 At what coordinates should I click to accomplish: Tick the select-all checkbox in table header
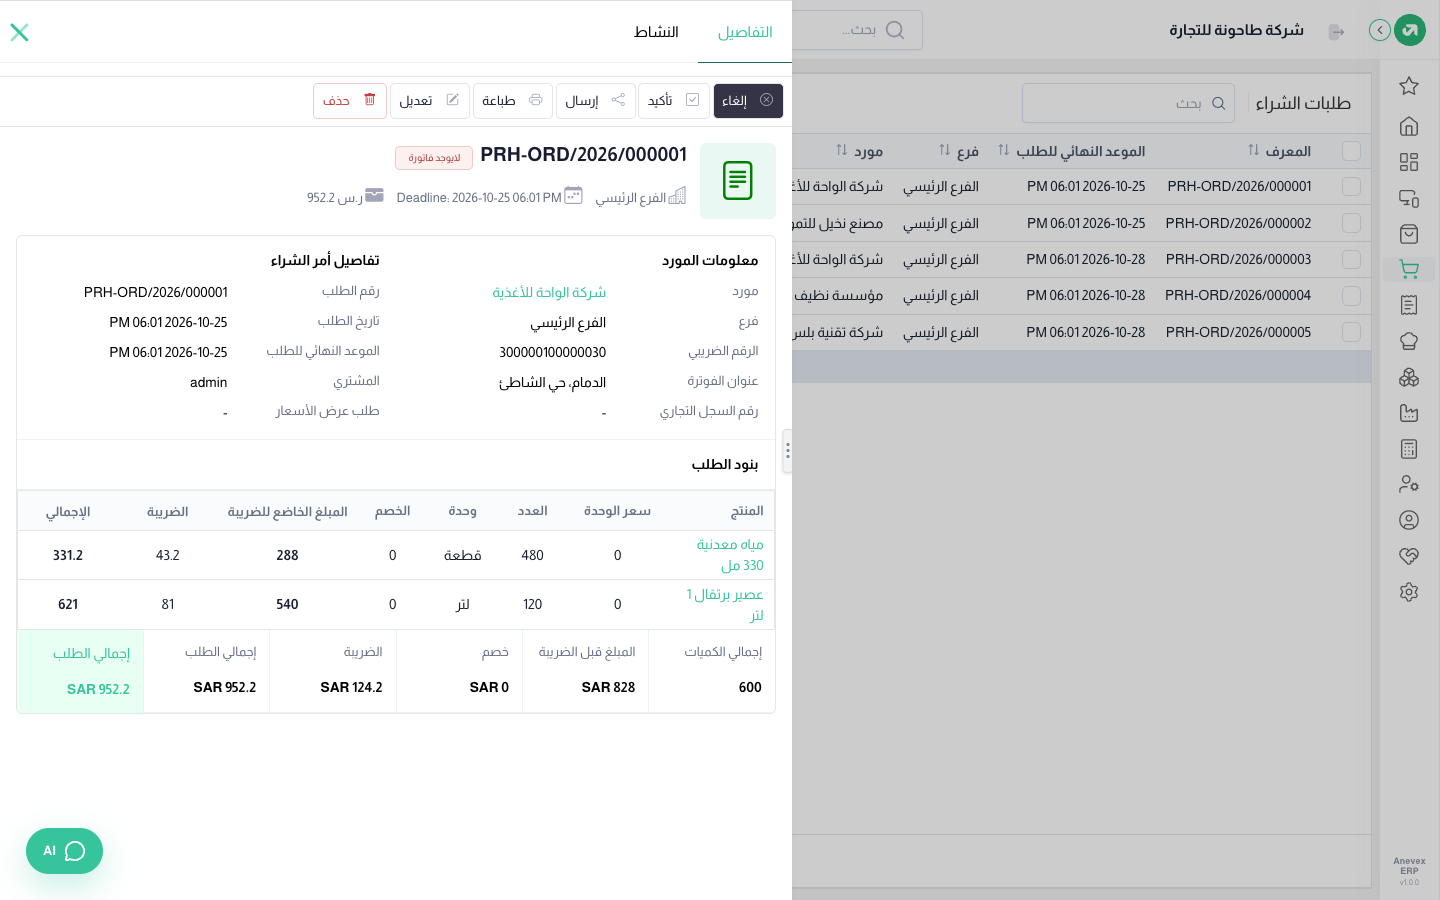pos(1351,151)
